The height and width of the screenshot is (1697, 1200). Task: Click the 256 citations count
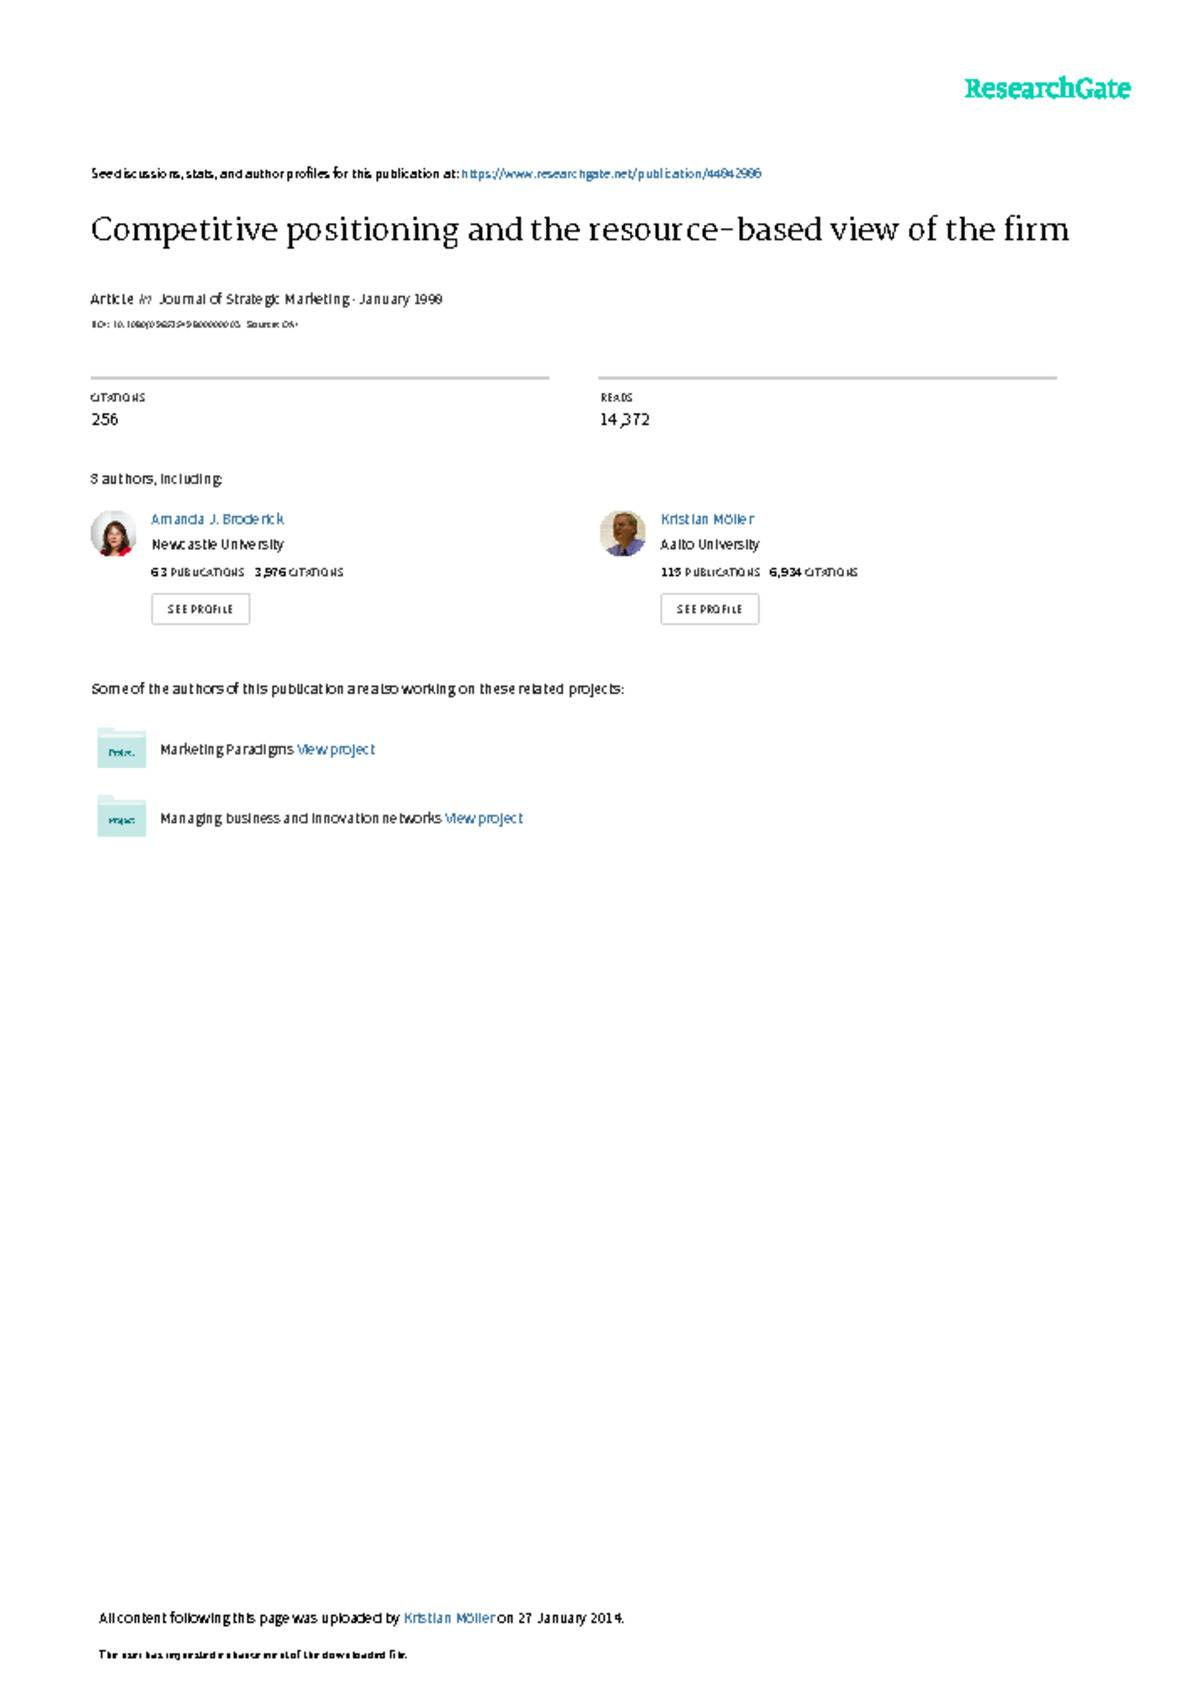pos(105,420)
